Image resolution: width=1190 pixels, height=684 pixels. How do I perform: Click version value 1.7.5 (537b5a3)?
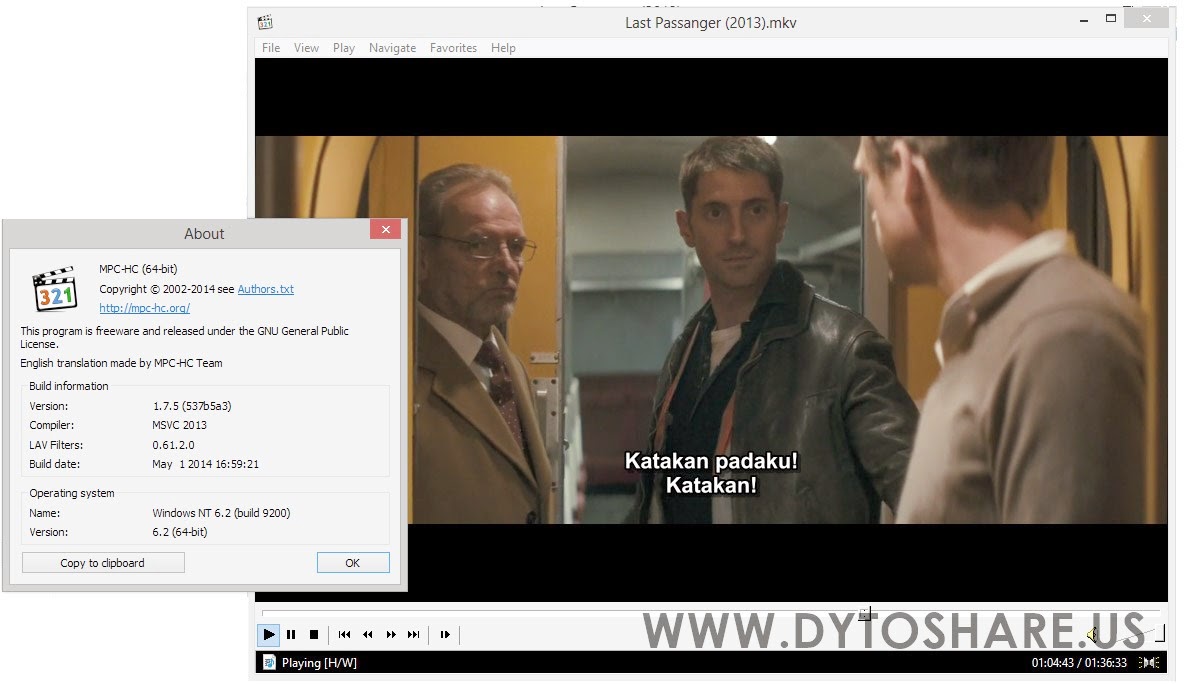pos(192,406)
